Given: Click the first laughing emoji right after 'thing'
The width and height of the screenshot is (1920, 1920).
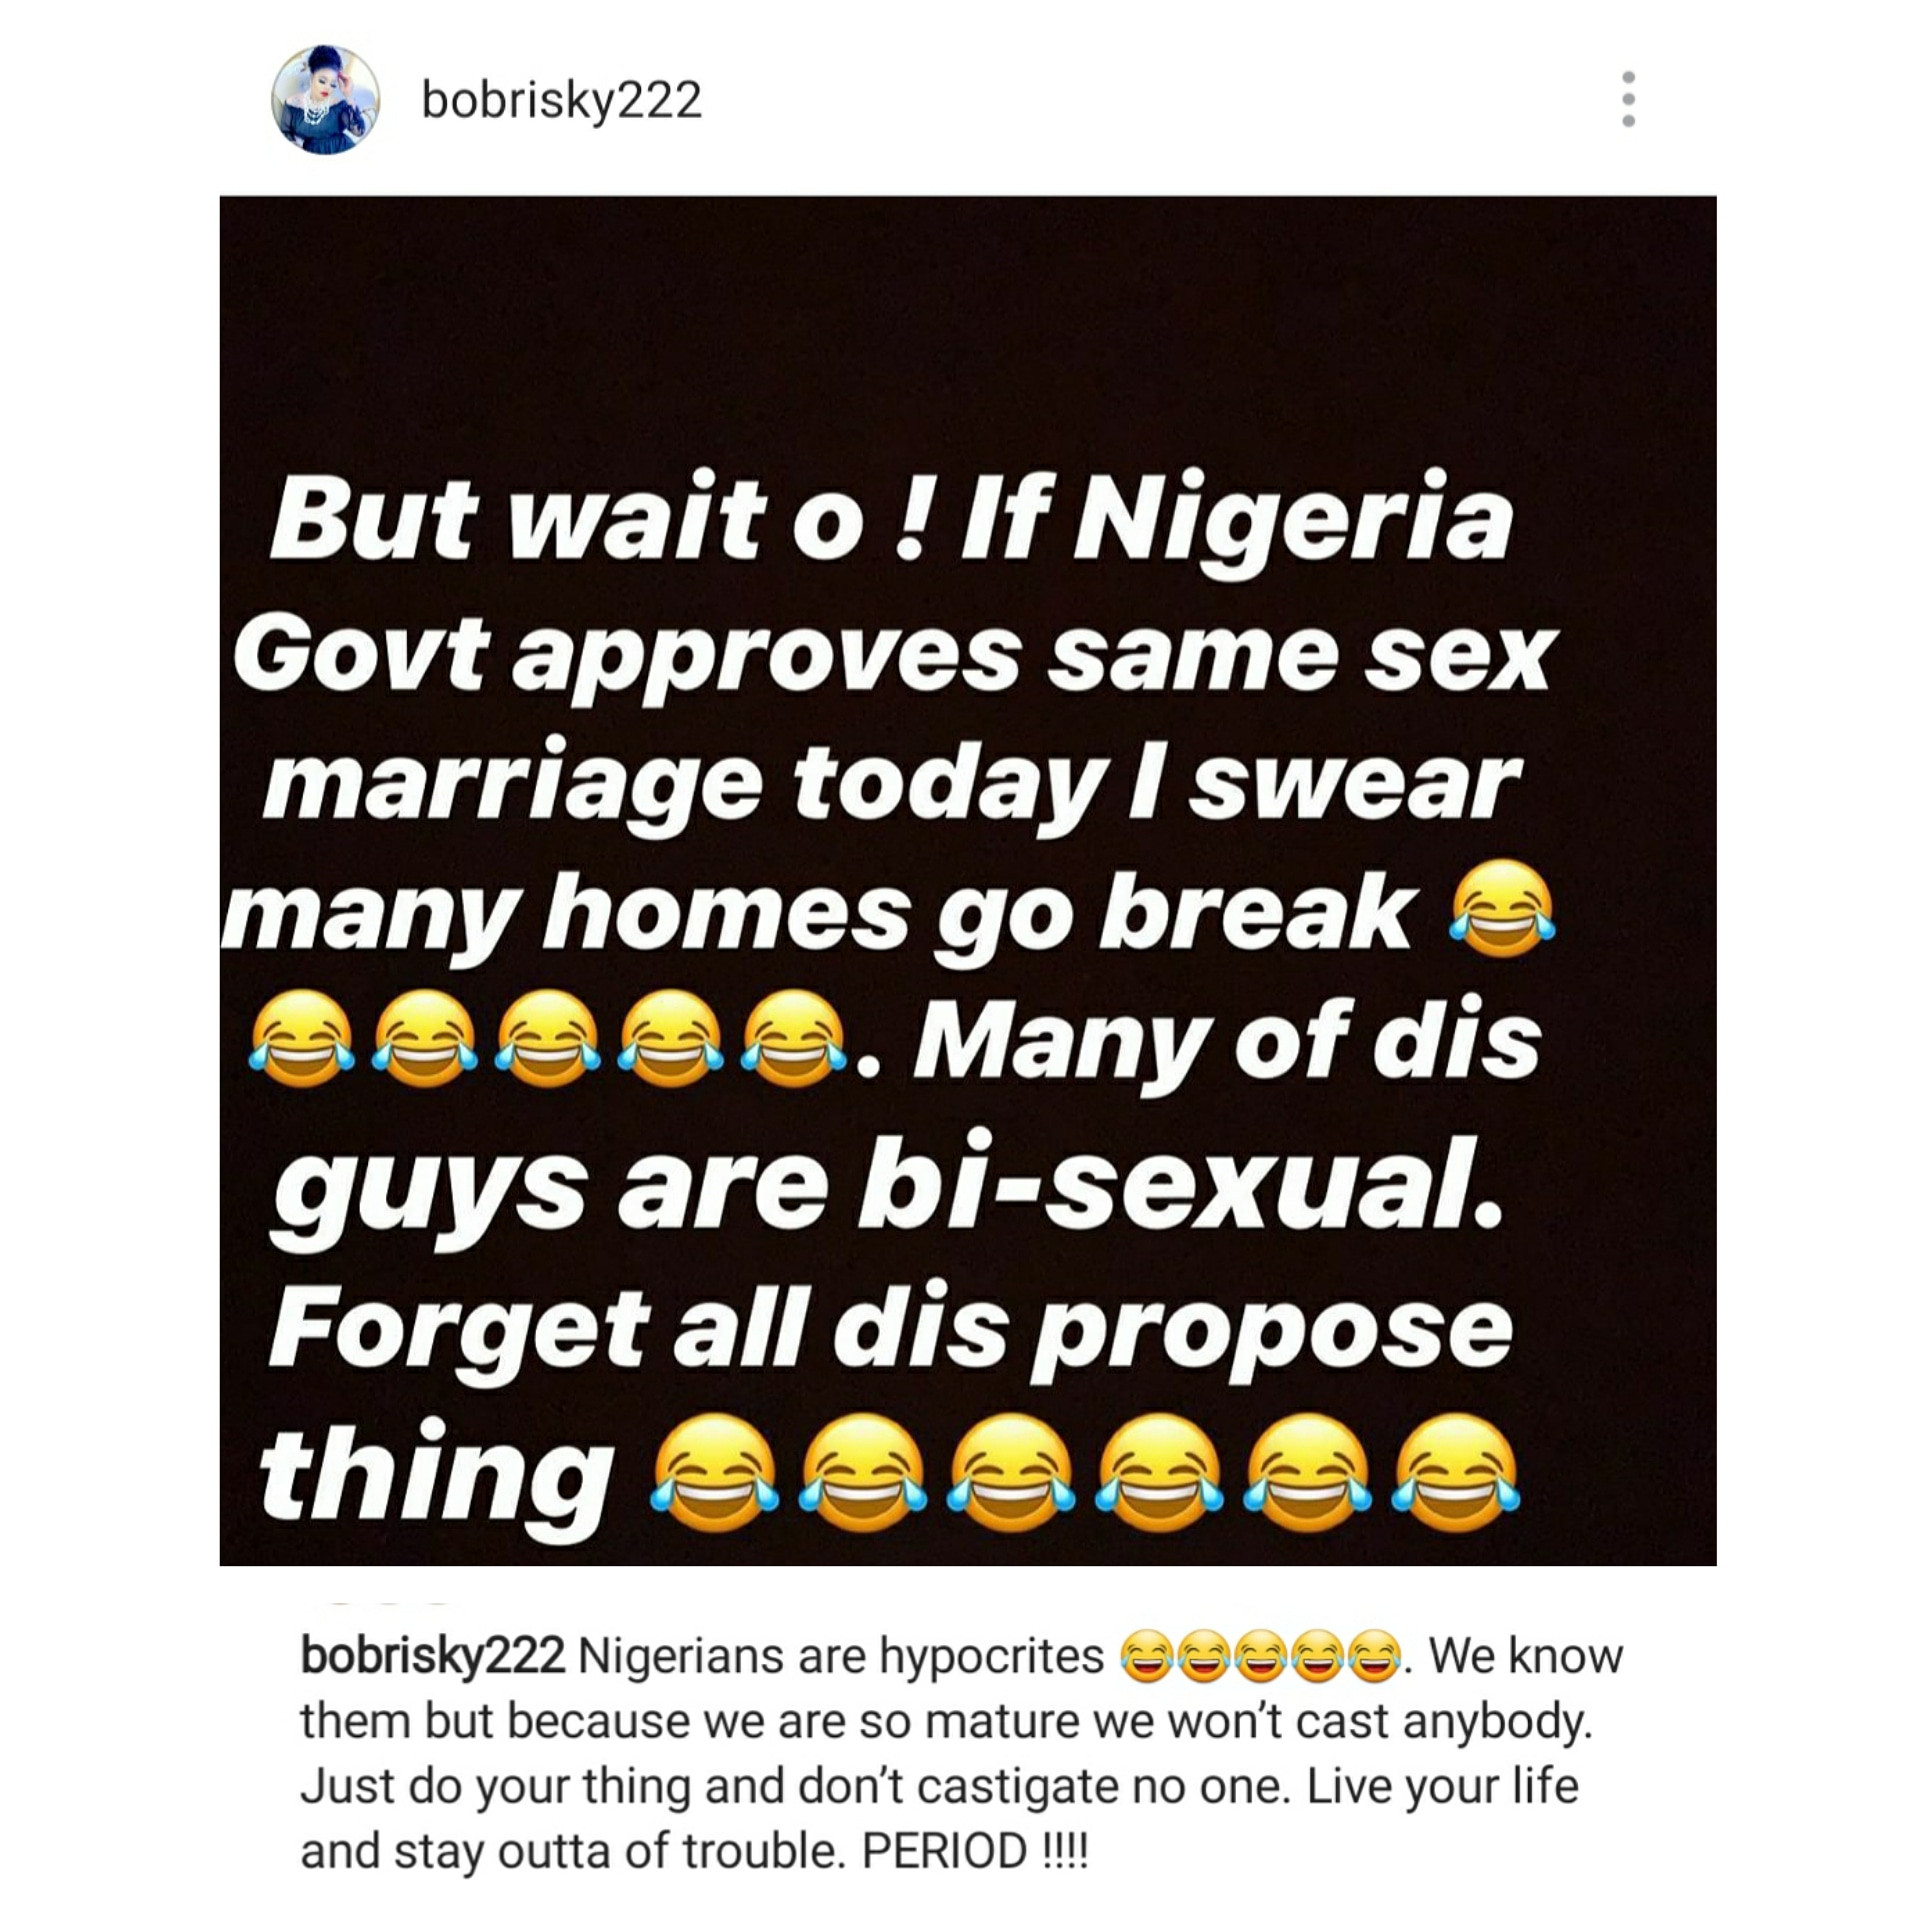Looking at the screenshot, I should (714, 1474).
